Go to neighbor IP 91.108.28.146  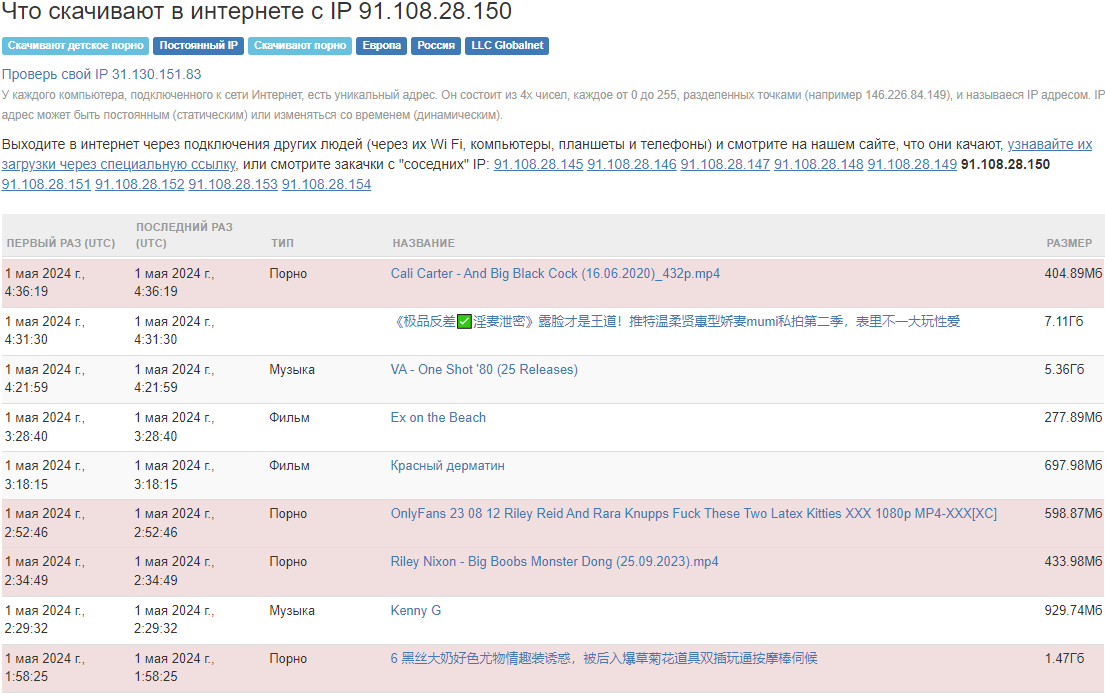tap(631, 164)
